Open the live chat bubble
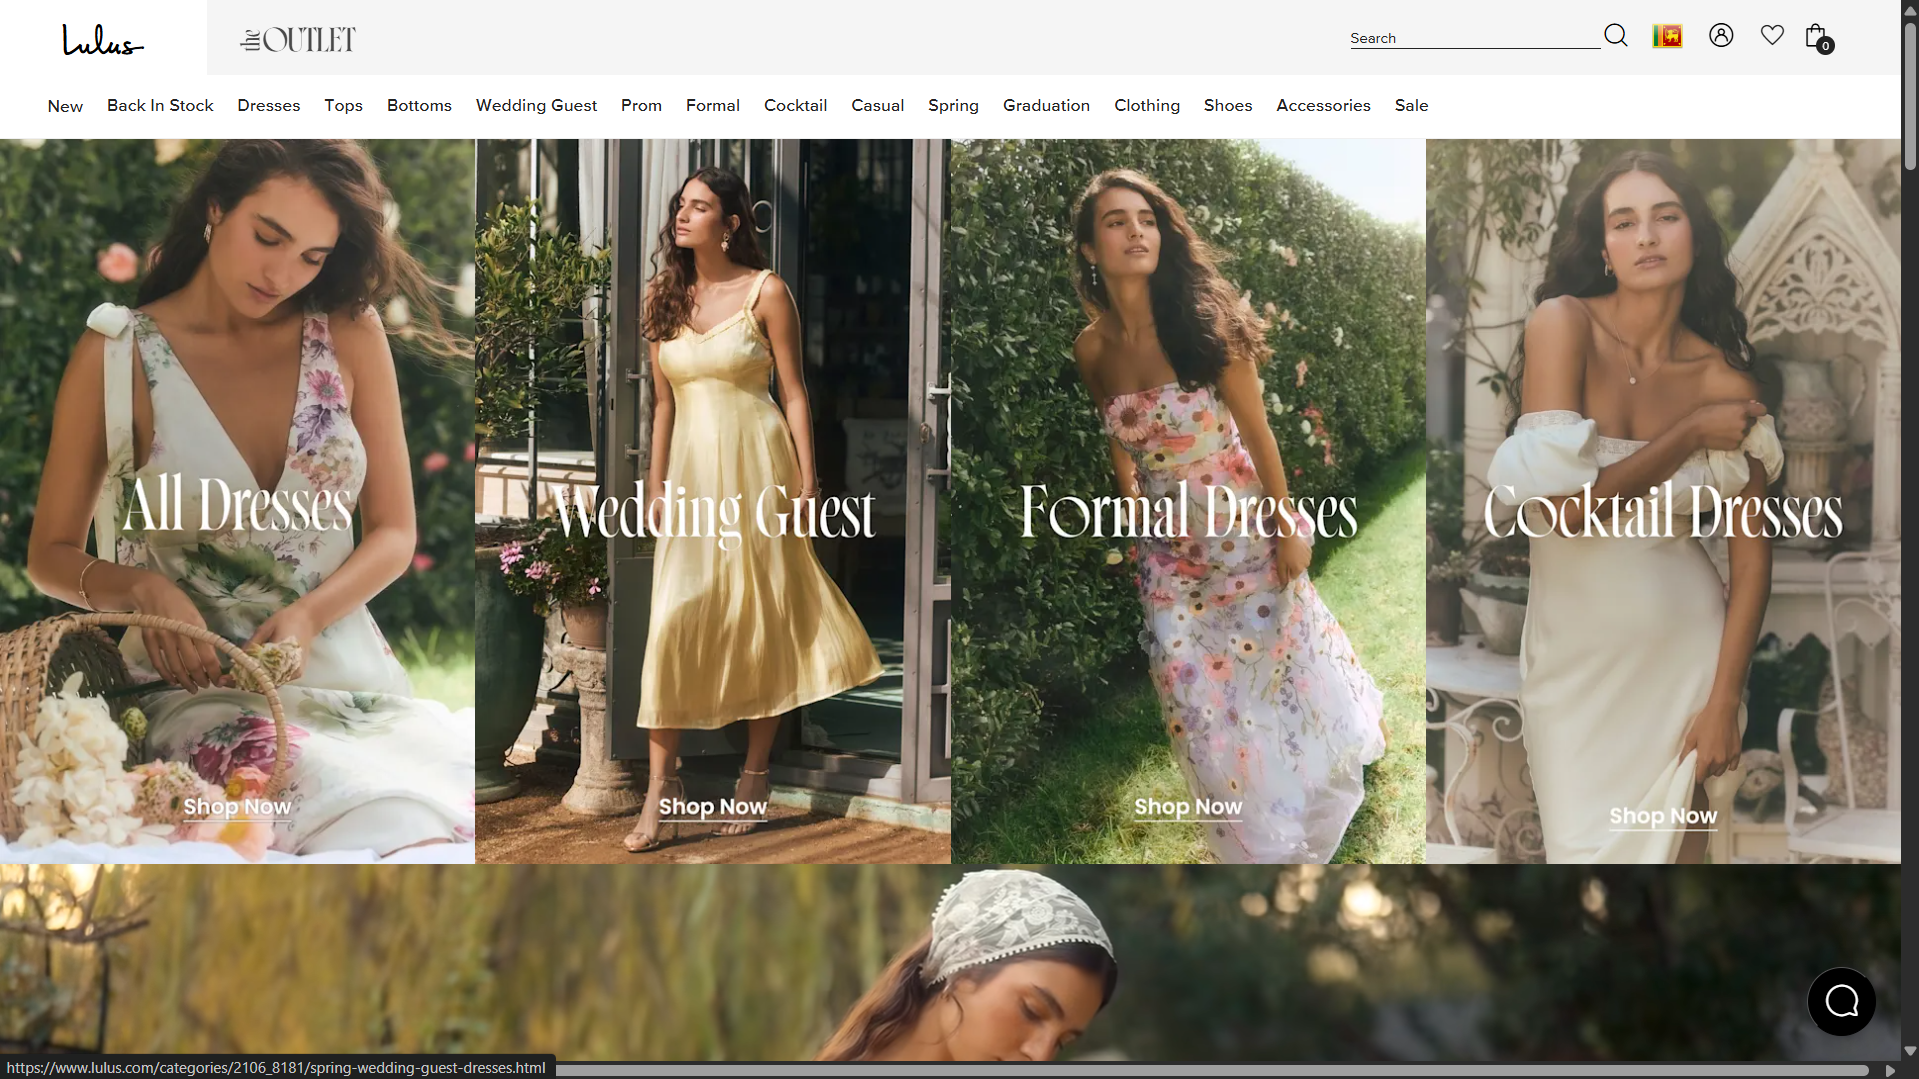 tap(1841, 1001)
